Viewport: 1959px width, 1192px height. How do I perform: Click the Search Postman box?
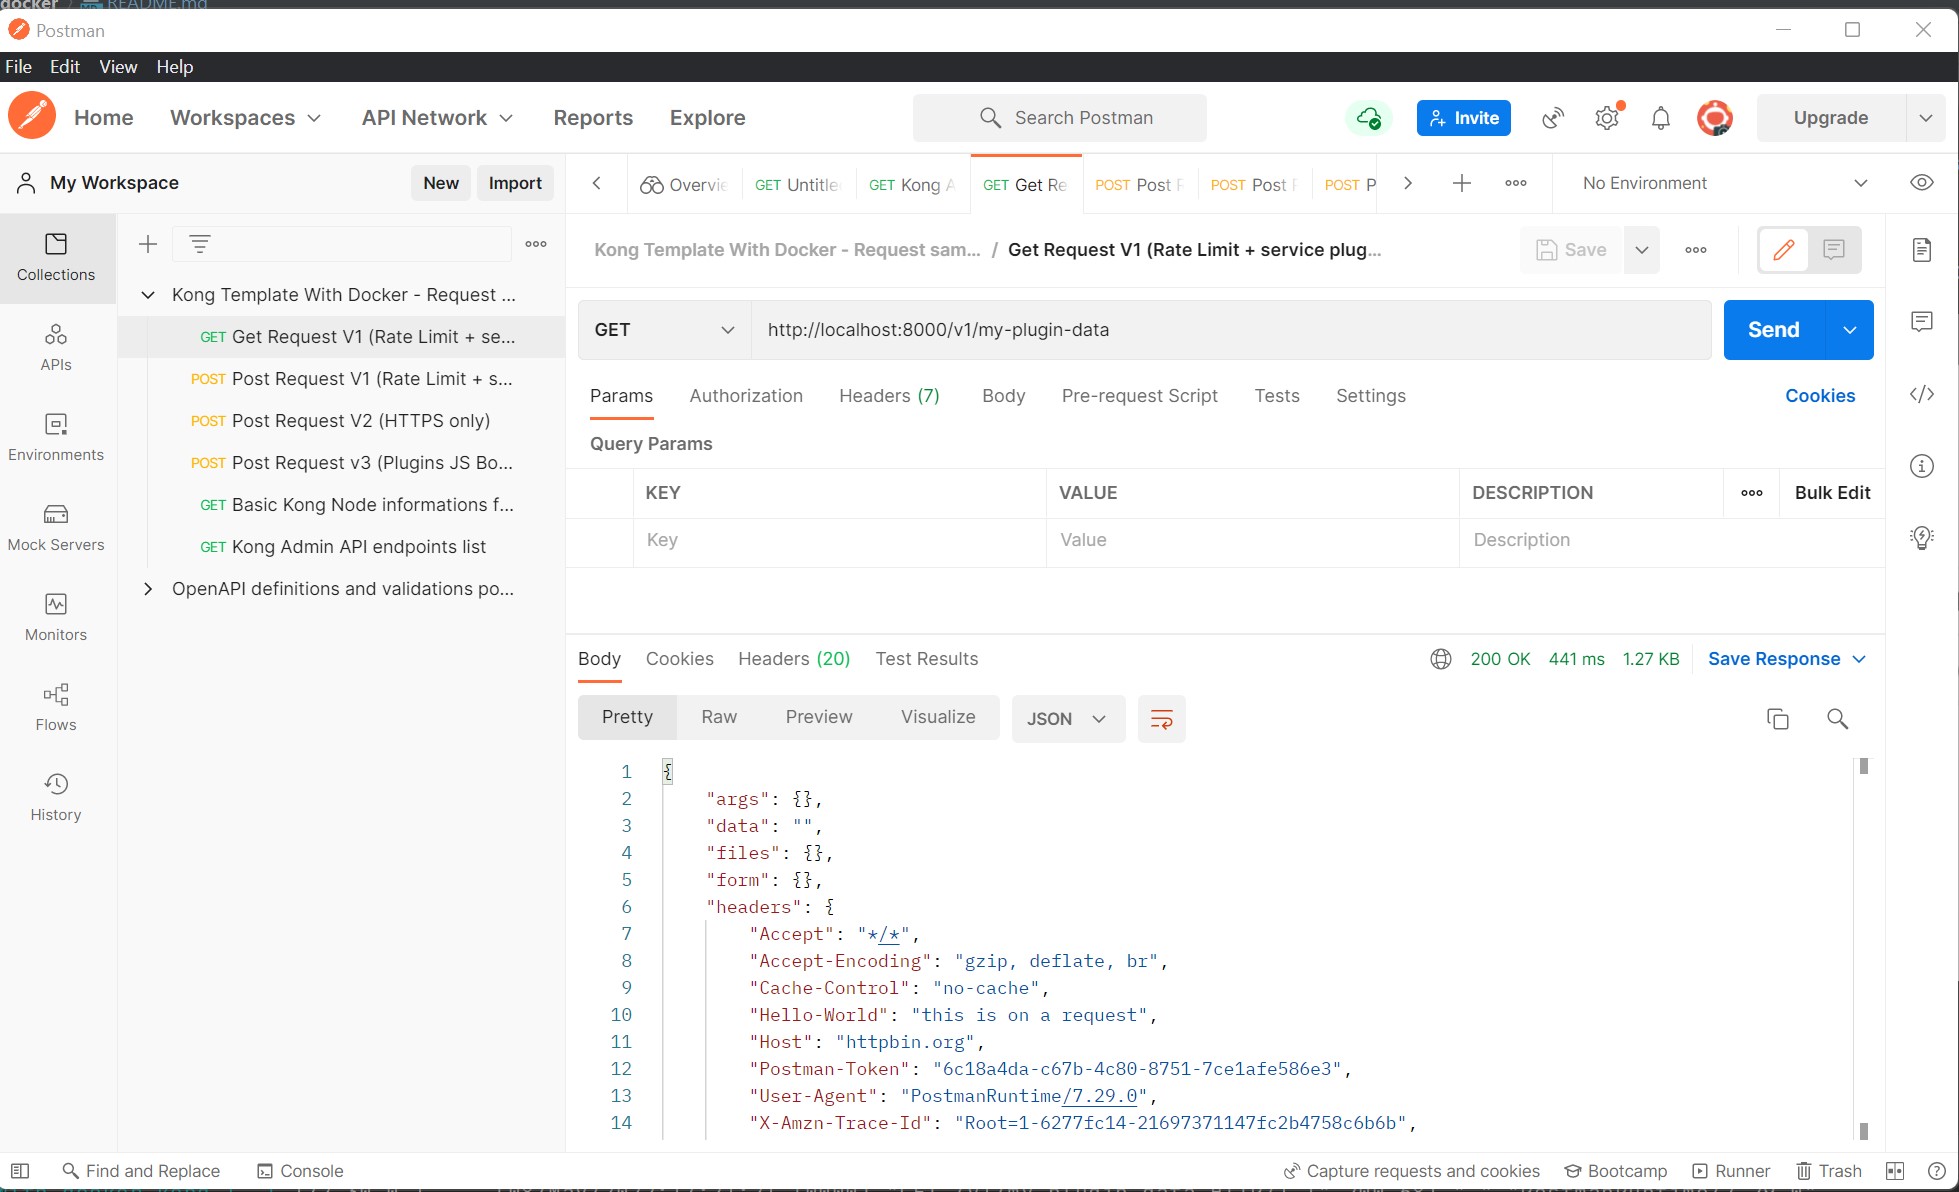(1059, 118)
